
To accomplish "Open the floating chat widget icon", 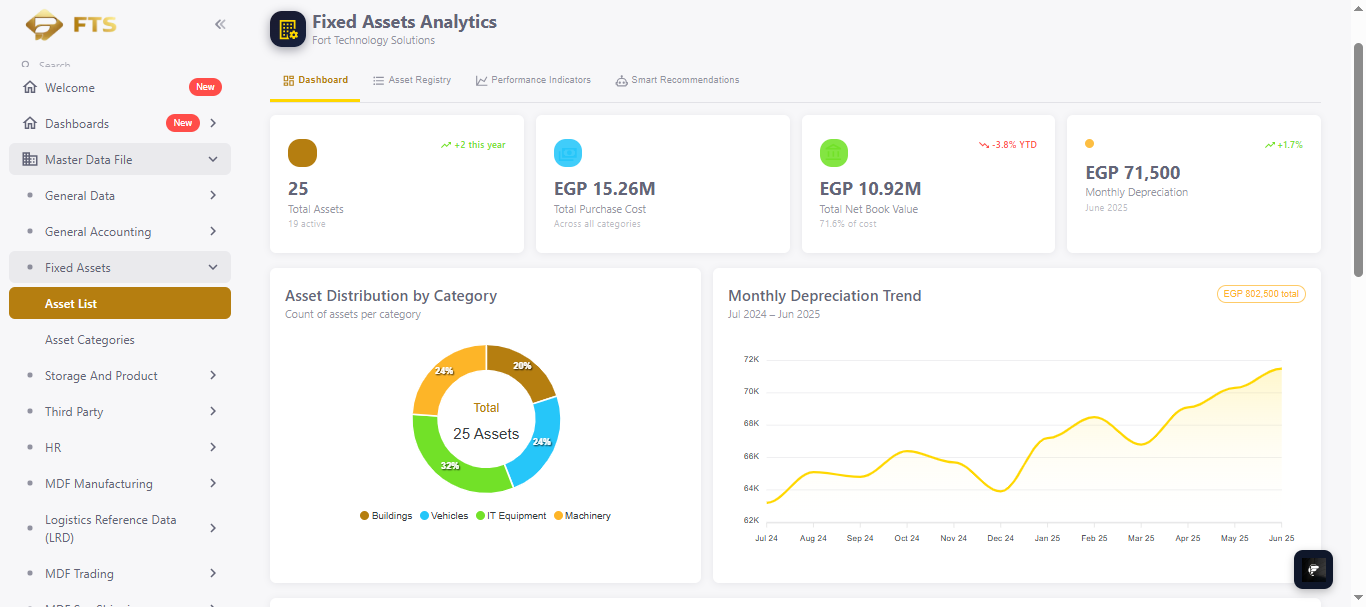I will coord(1314,569).
